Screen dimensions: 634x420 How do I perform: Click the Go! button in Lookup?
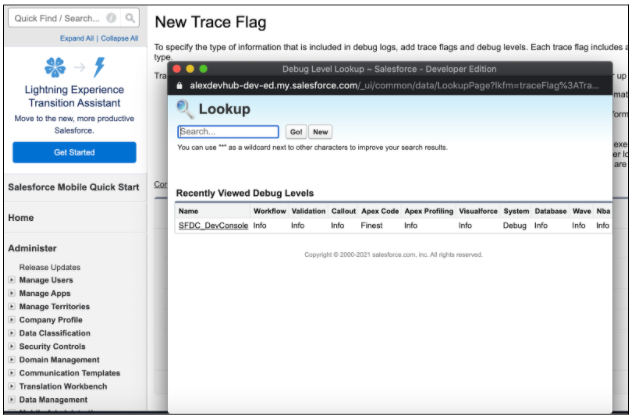click(295, 132)
